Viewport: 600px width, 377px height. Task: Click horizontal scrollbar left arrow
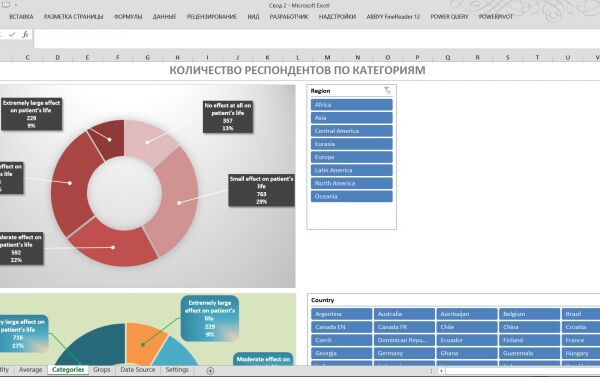tap(441, 371)
